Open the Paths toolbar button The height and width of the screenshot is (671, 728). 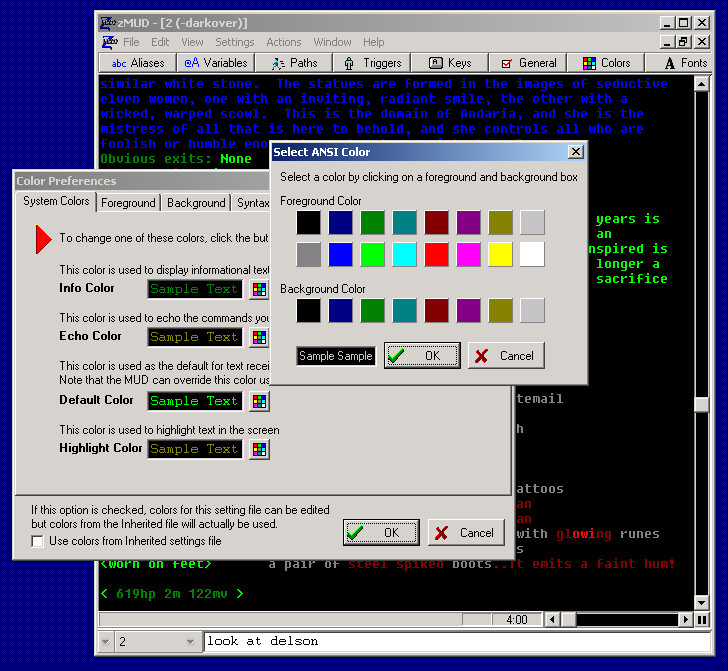coord(294,63)
